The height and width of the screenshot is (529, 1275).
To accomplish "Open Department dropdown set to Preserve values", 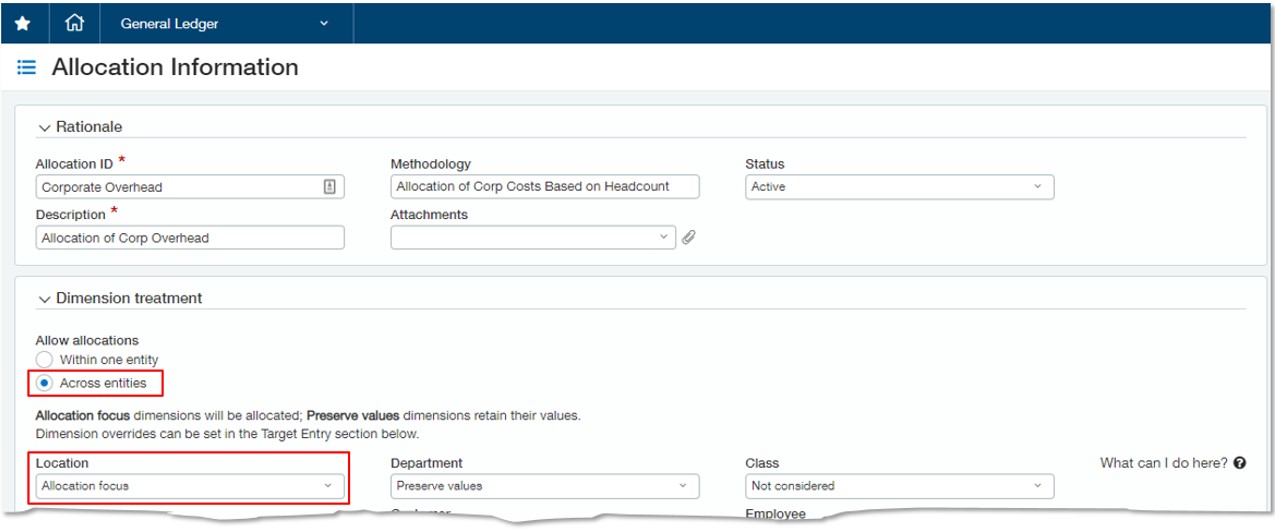I will pyautogui.click(x=545, y=486).
